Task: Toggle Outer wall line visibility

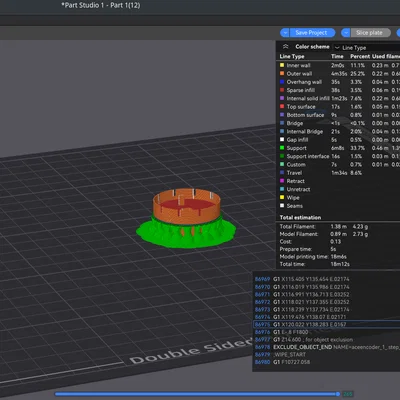Action: [338, 74]
